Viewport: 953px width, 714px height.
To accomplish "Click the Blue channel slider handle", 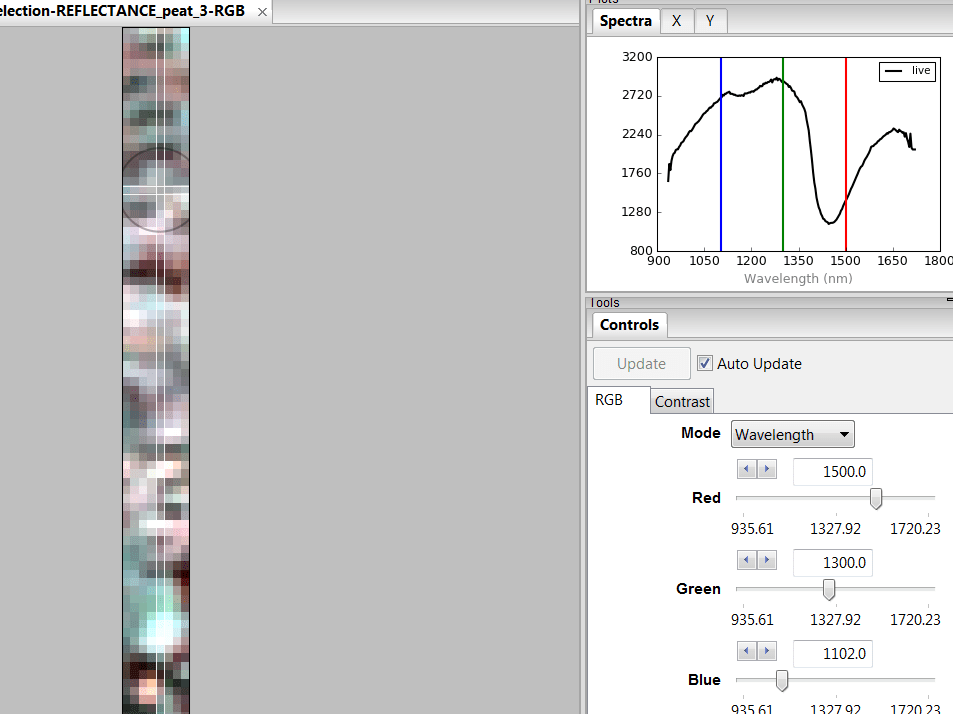I will click(782, 681).
